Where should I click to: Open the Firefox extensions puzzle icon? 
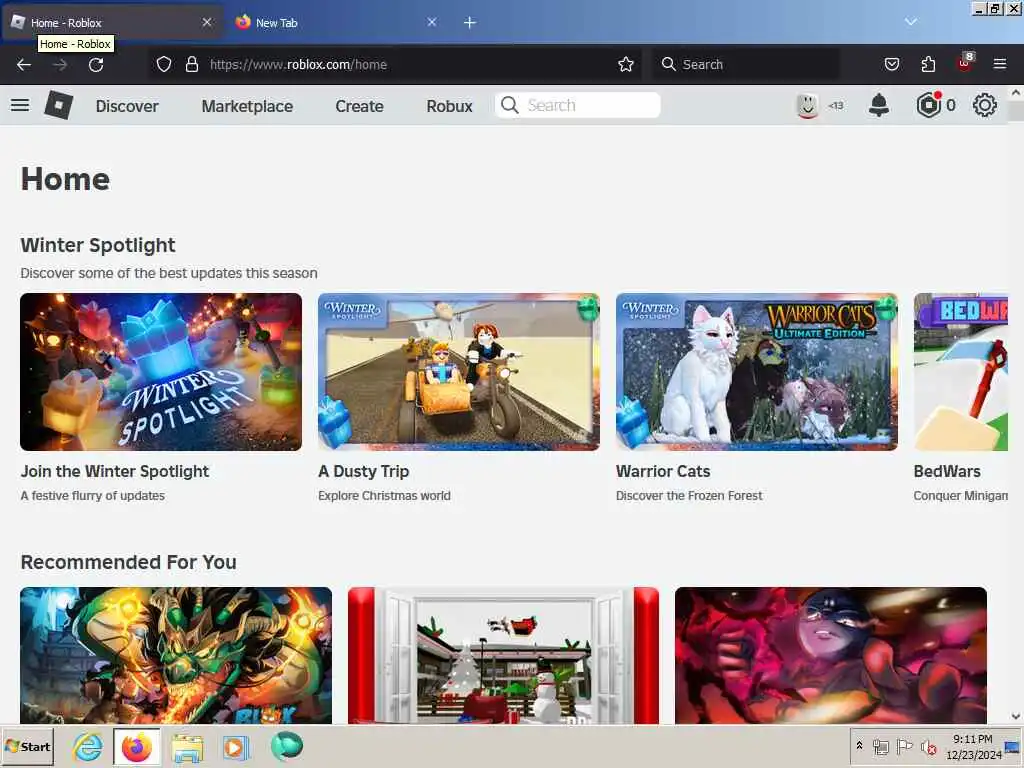coord(928,64)
